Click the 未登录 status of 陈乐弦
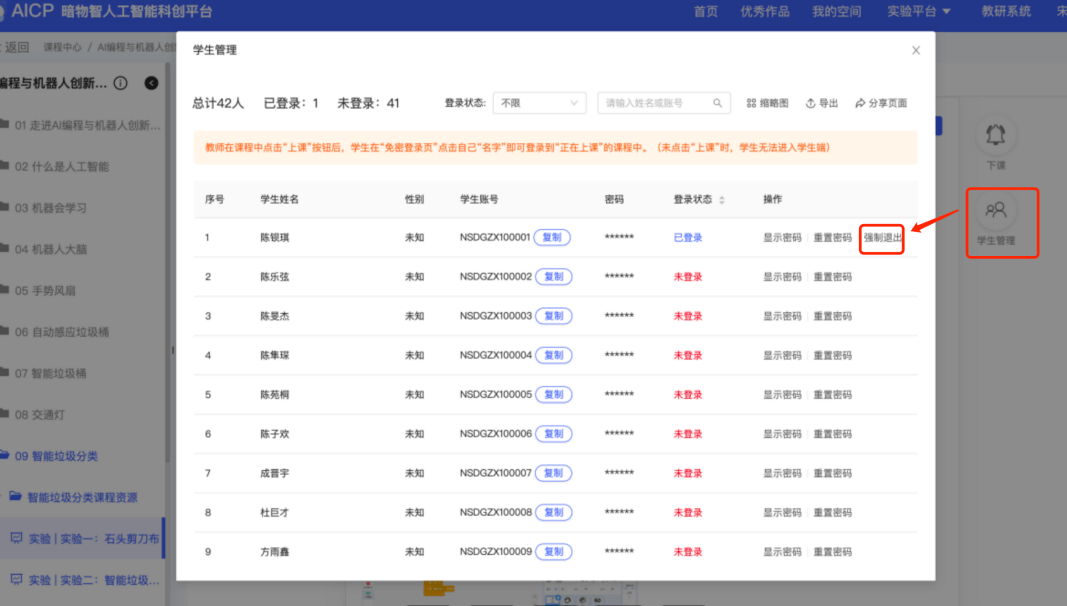 687,277
